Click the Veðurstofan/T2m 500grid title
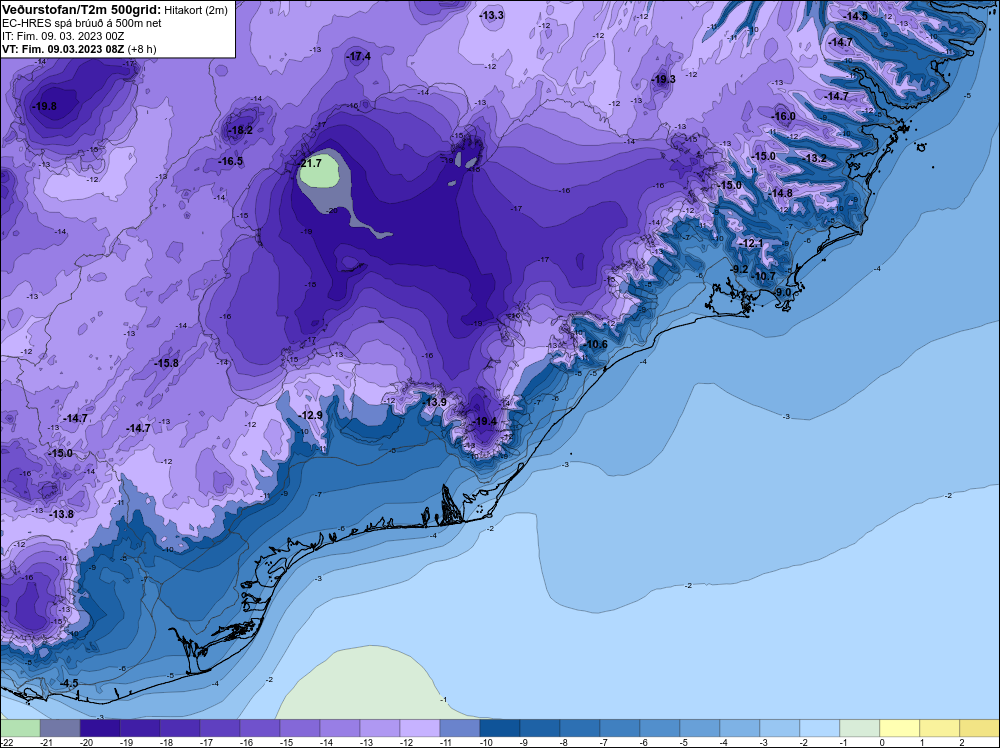Screen dimensions: 1000x748 click(x=81, y=9)
